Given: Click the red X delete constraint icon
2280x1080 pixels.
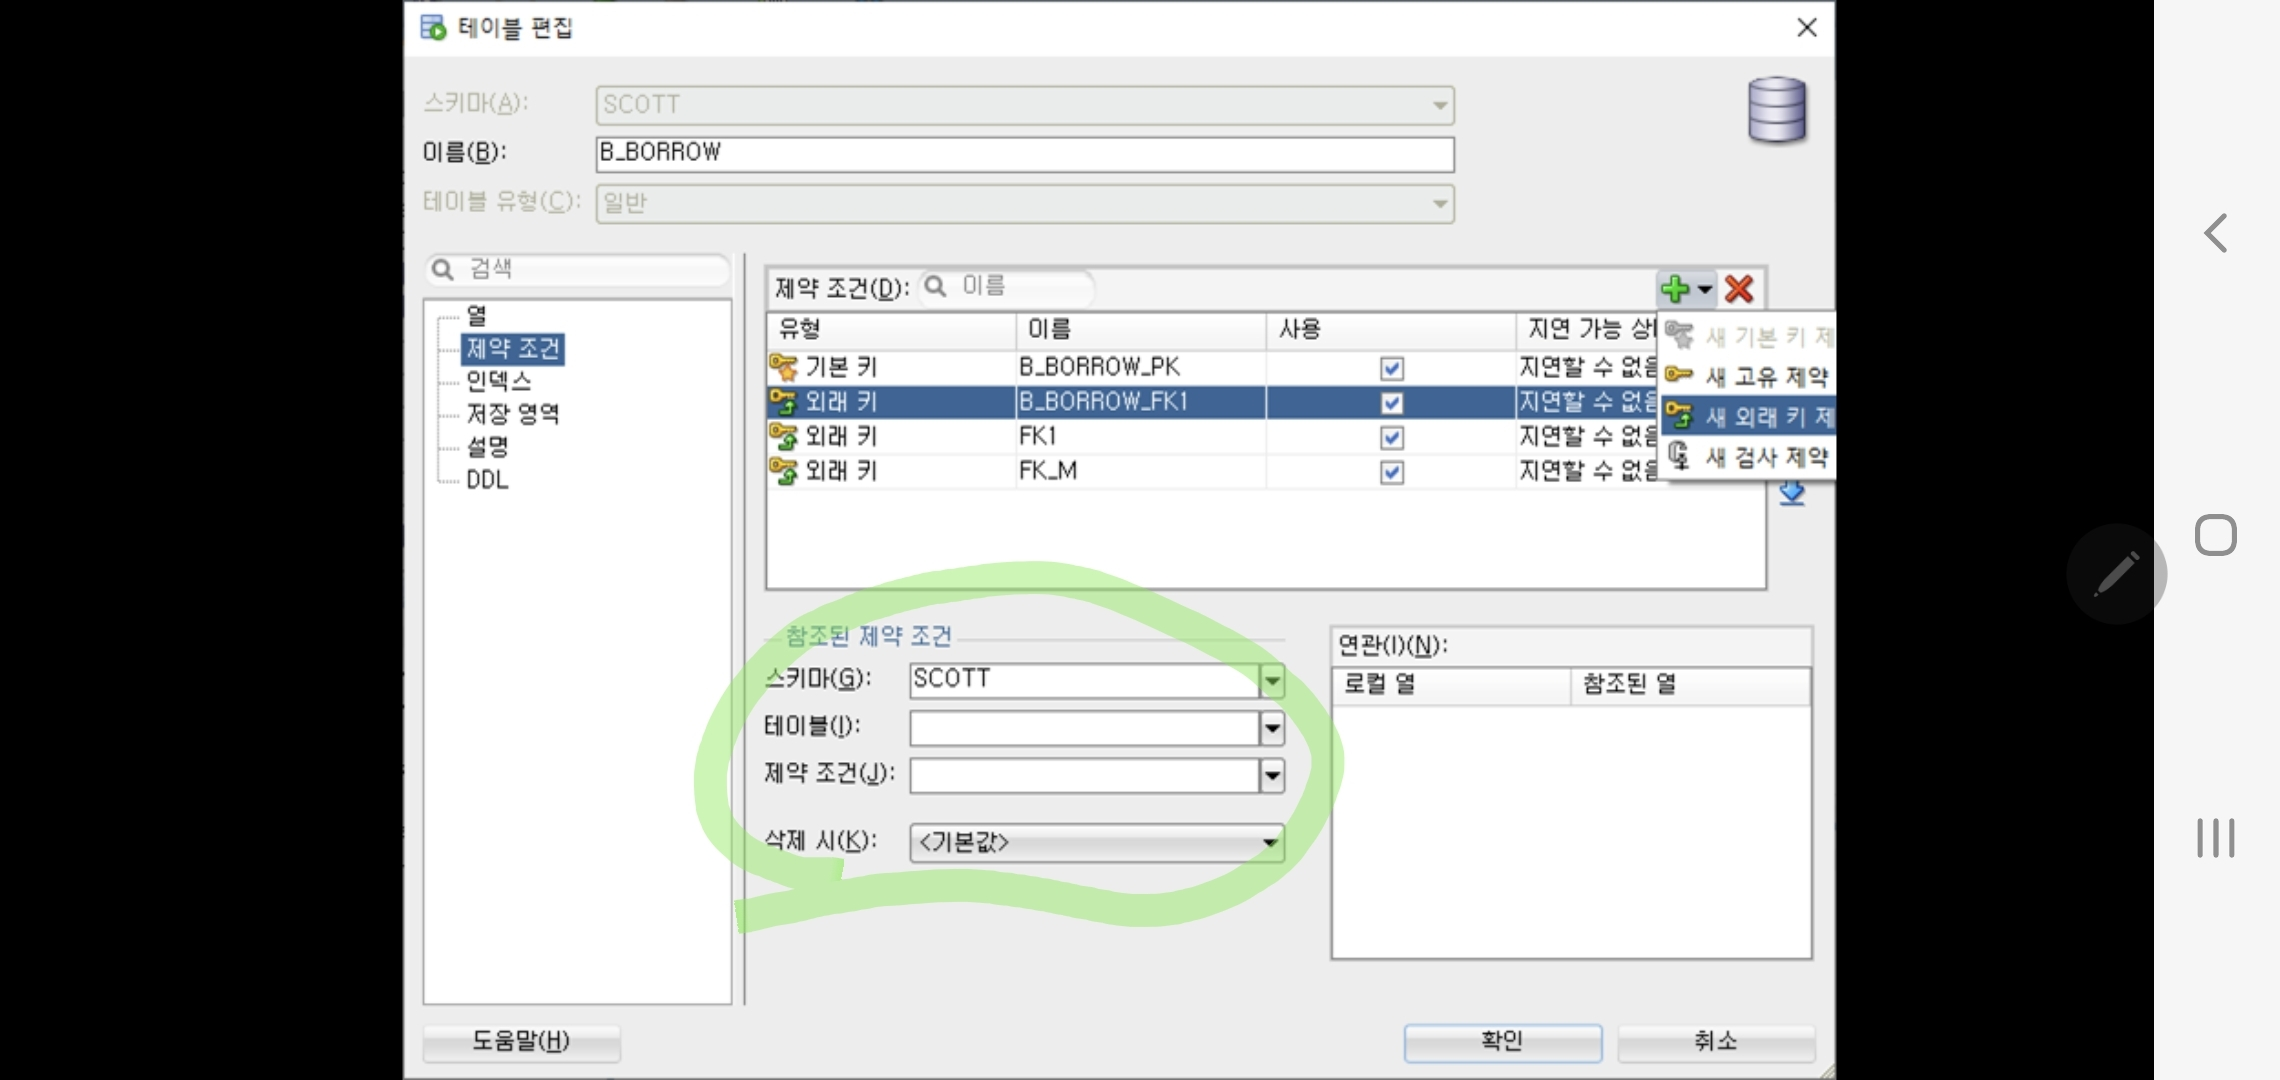Looking at the screenshot, I should click(1739, 289).
